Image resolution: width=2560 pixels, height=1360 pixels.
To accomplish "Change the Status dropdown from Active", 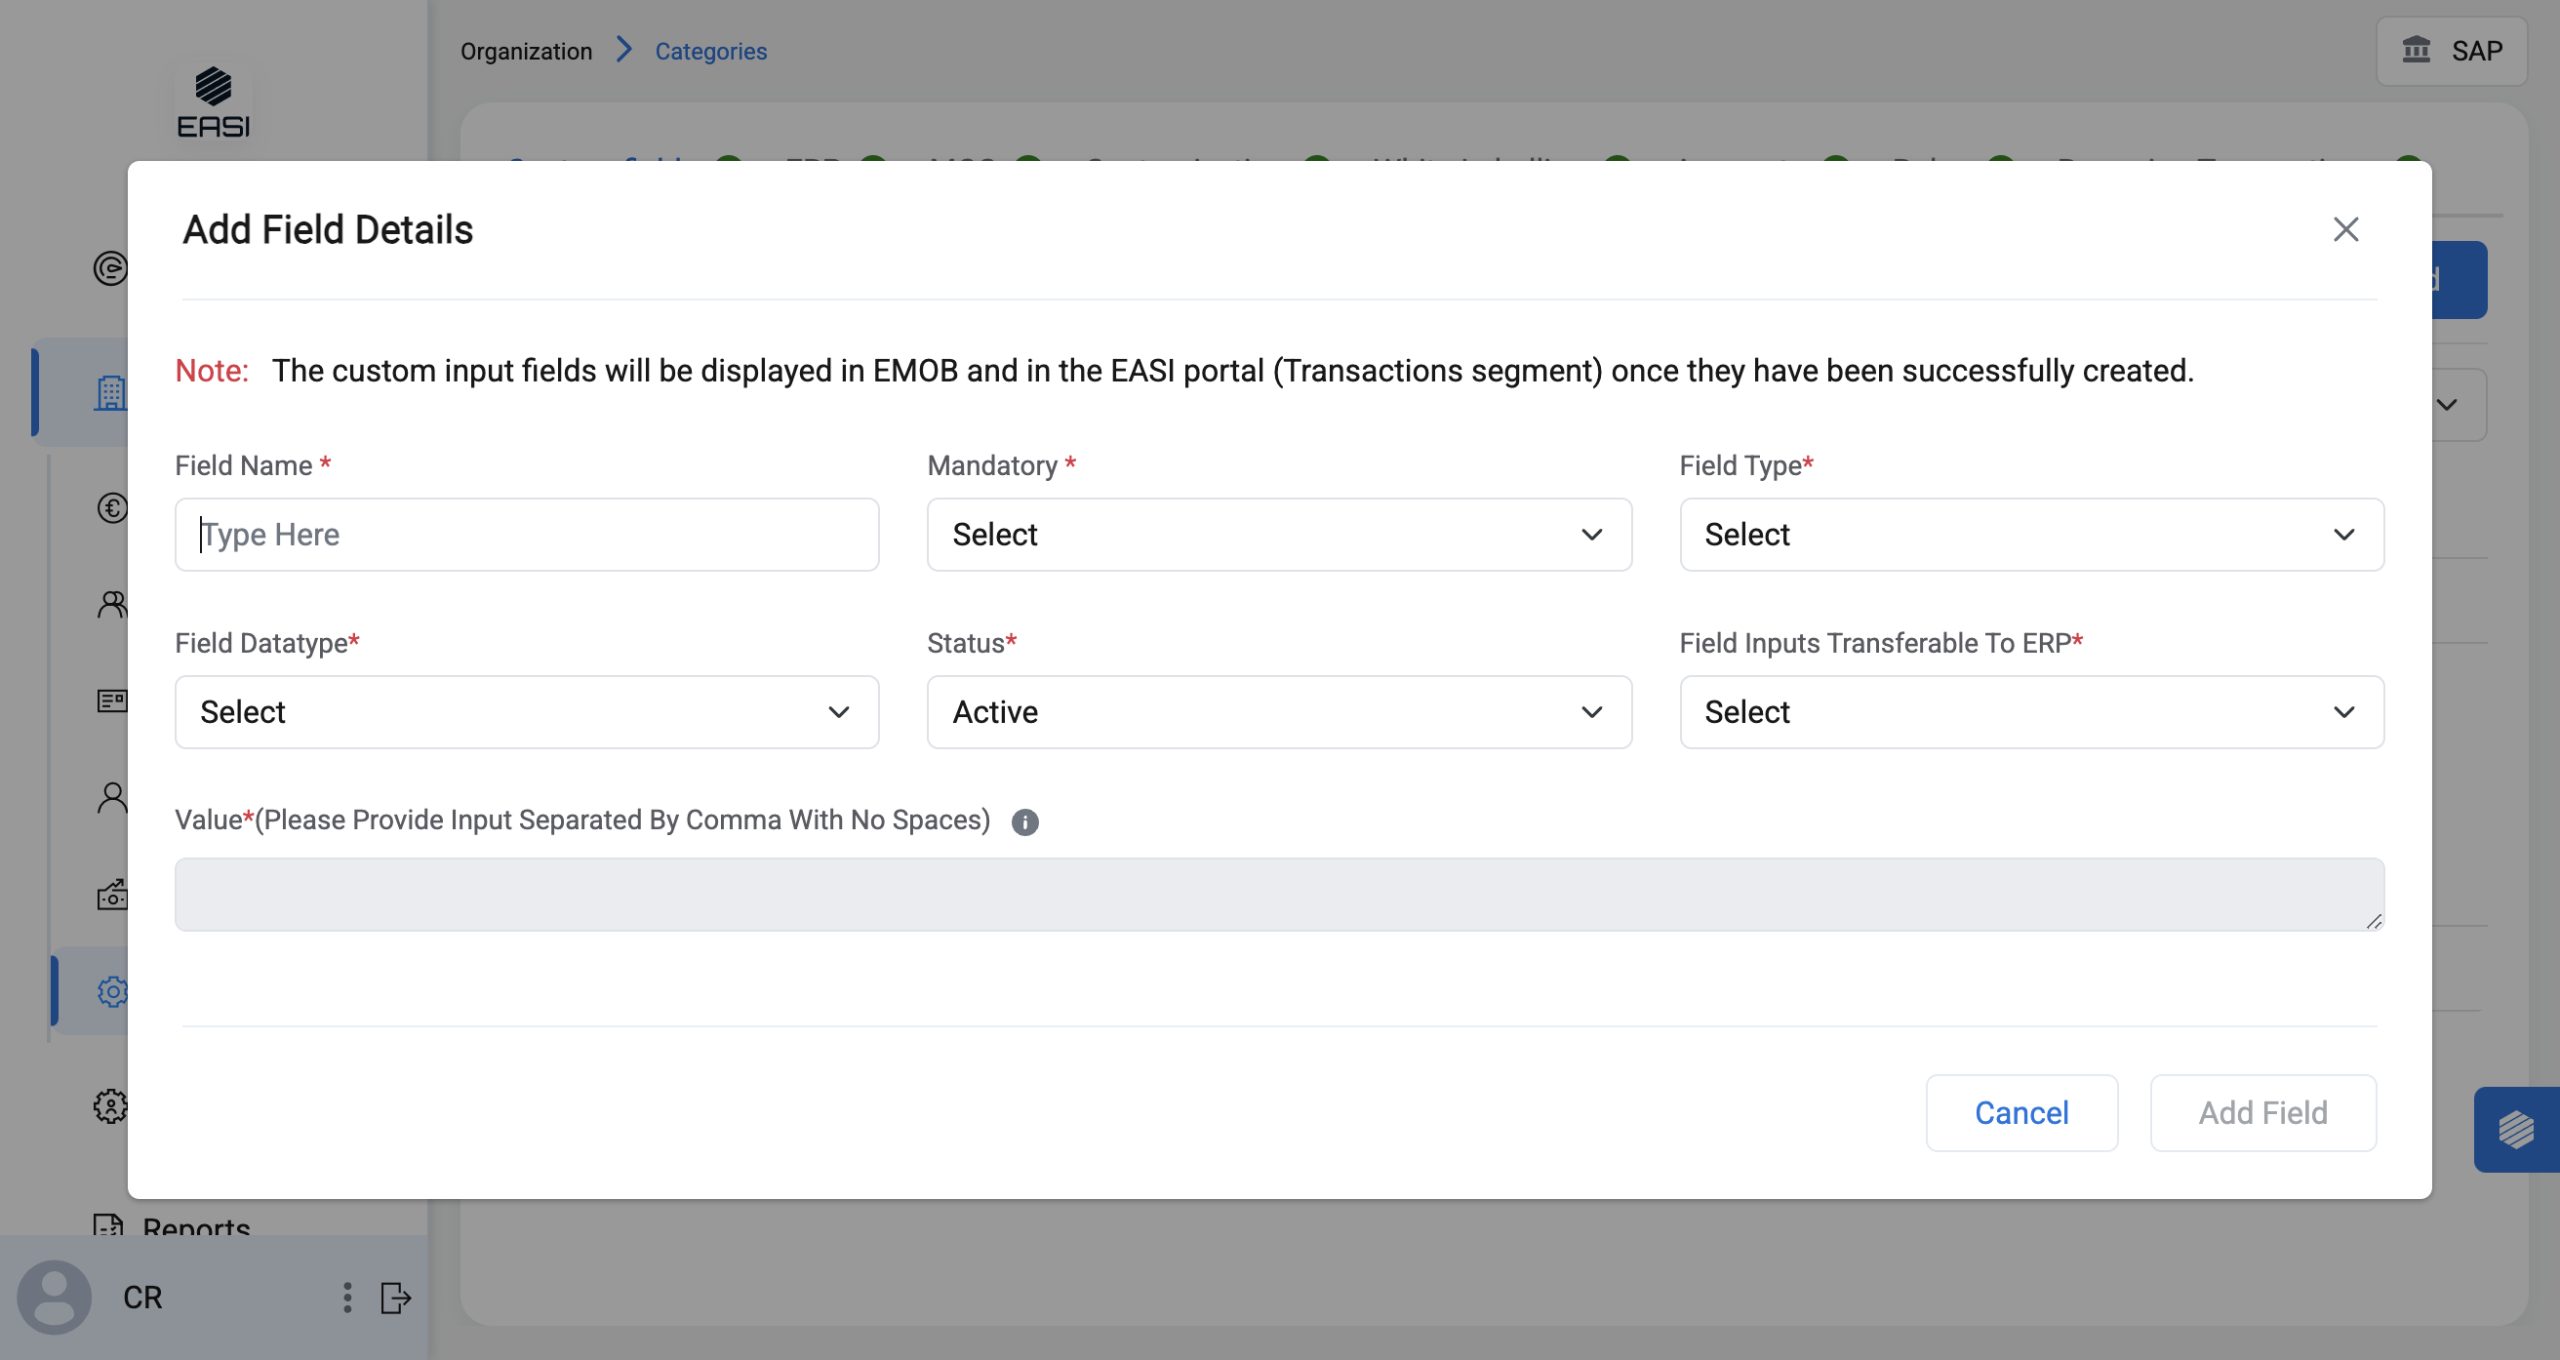I will click(1278, 712).
